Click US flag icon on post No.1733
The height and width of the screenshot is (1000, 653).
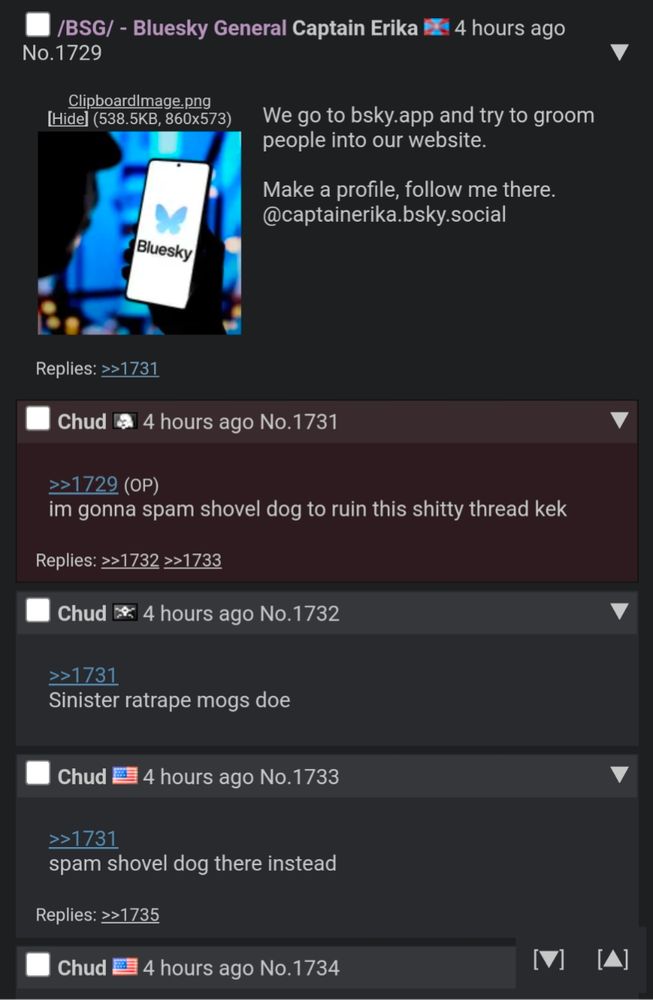pyautogui.click(x=124, y=776)
